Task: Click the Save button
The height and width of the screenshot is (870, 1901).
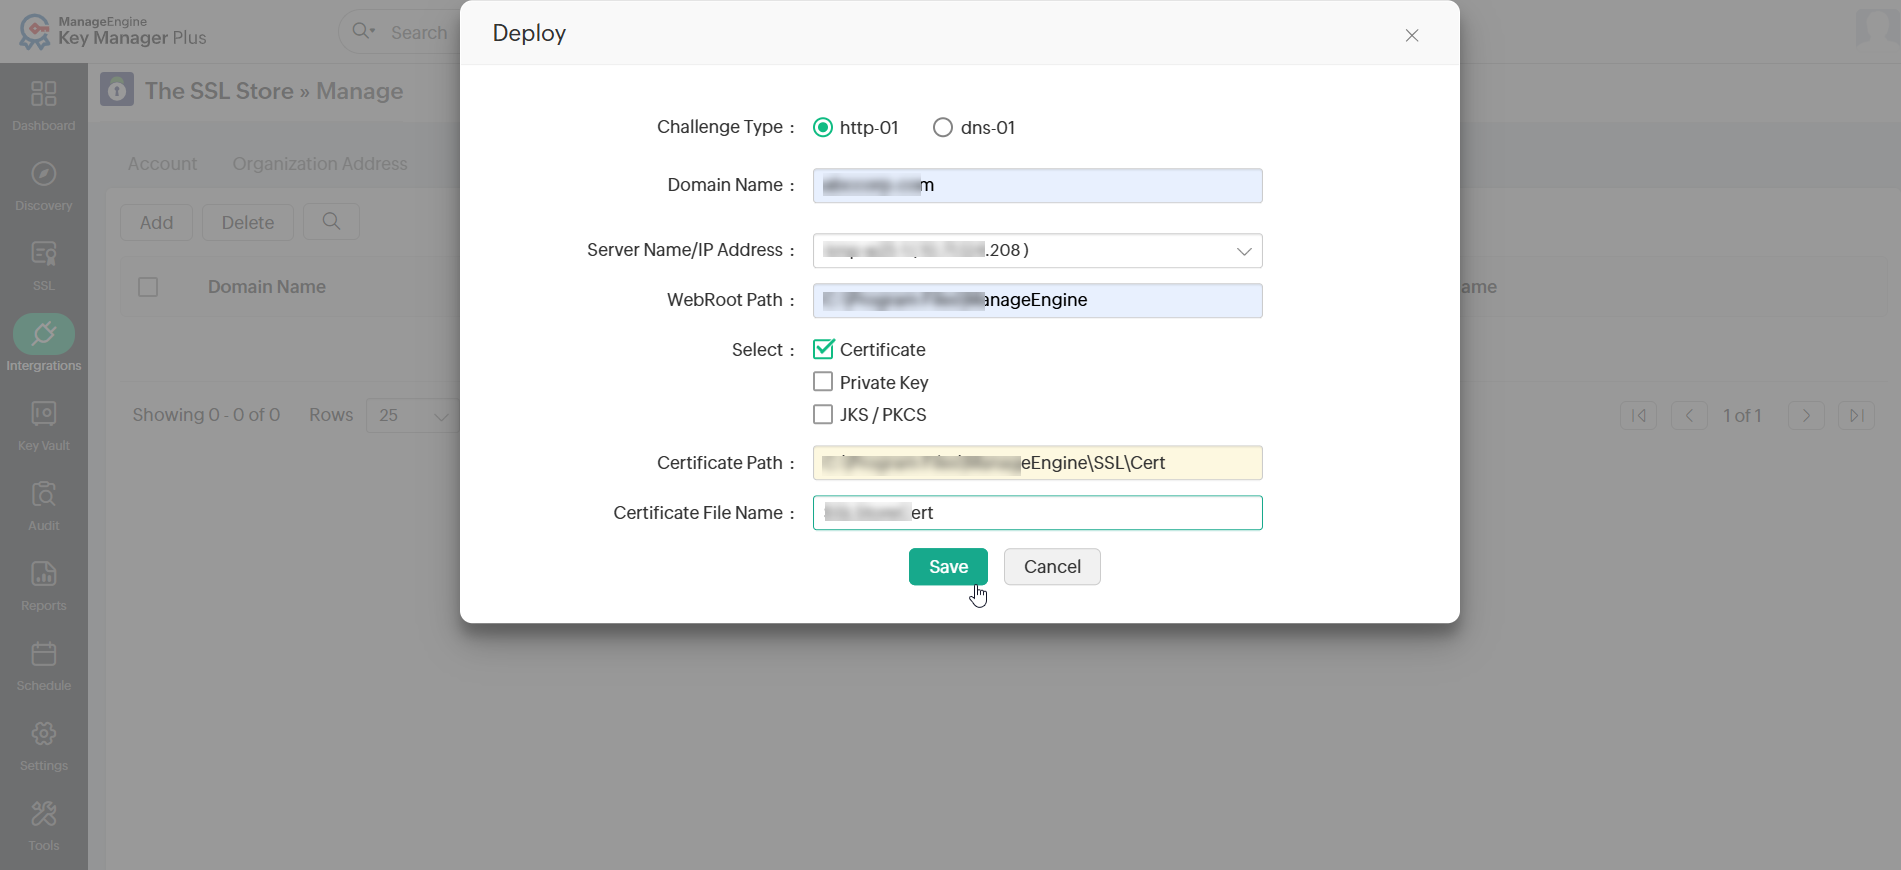Action: click(x=948, y=567)
